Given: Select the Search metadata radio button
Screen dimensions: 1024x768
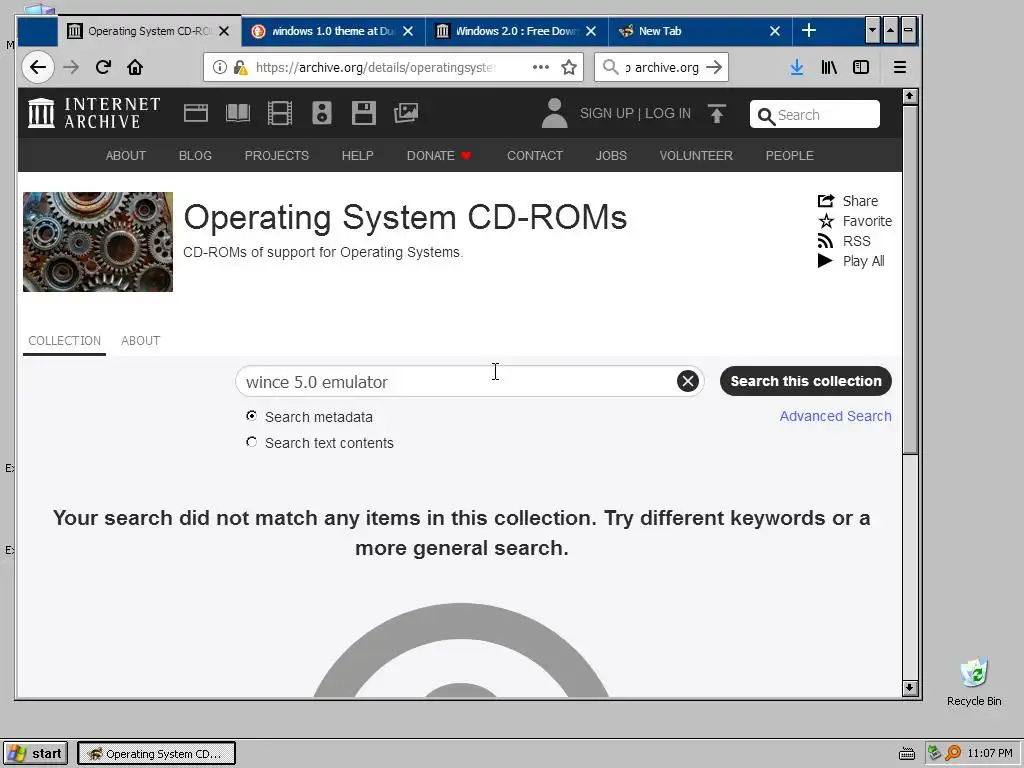Looking at the screenshot, I should (x=251, y=416).
